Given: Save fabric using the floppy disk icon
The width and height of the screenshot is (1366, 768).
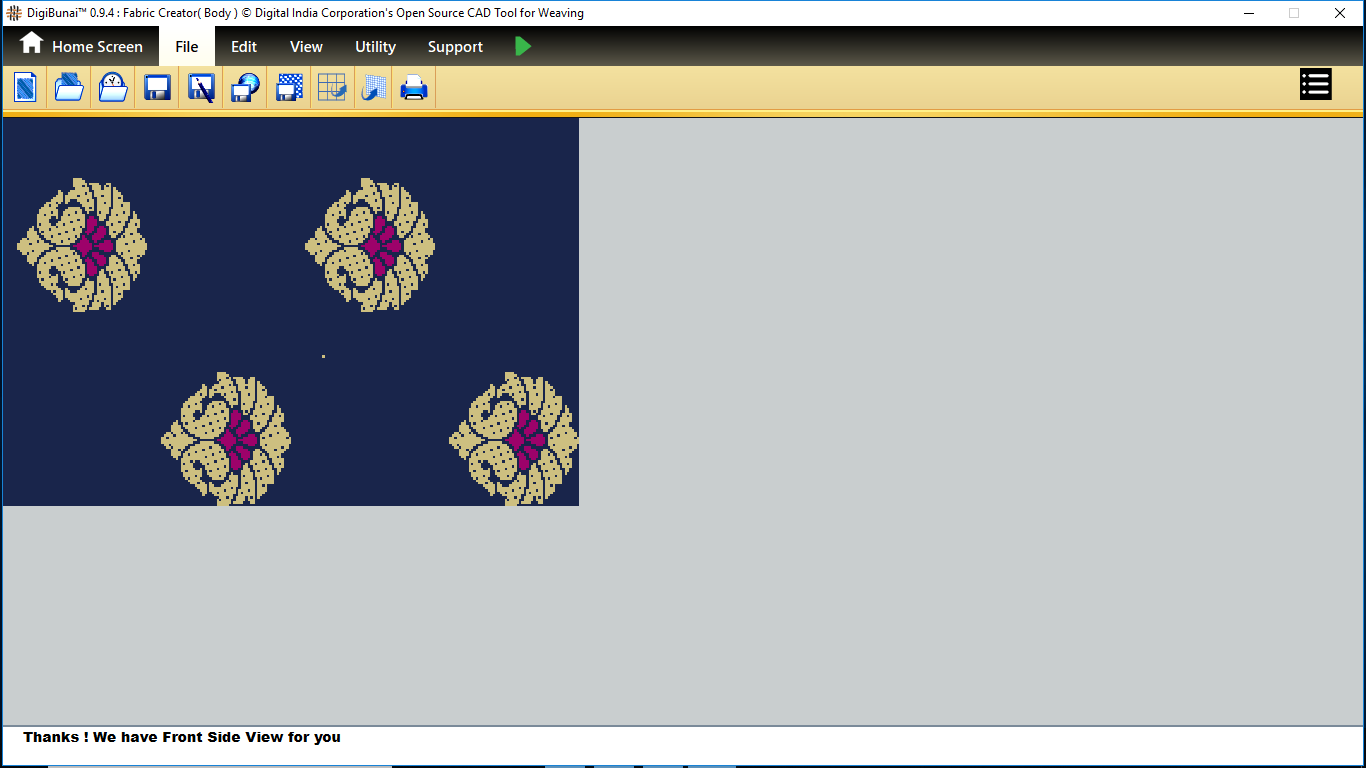Looking at the screenshot, I should [x=157, y=88].
